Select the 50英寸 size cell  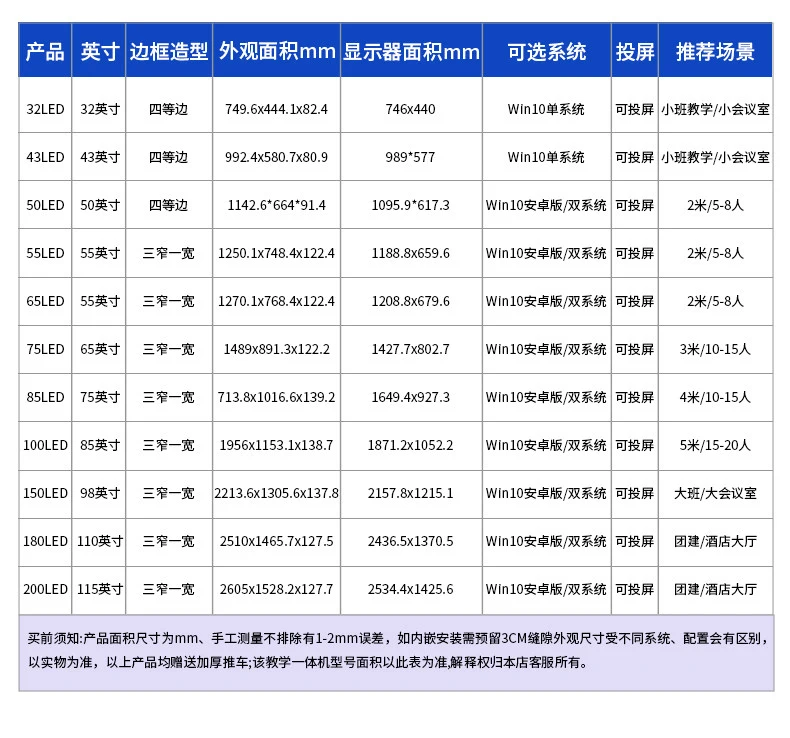(x=100, y=205)
